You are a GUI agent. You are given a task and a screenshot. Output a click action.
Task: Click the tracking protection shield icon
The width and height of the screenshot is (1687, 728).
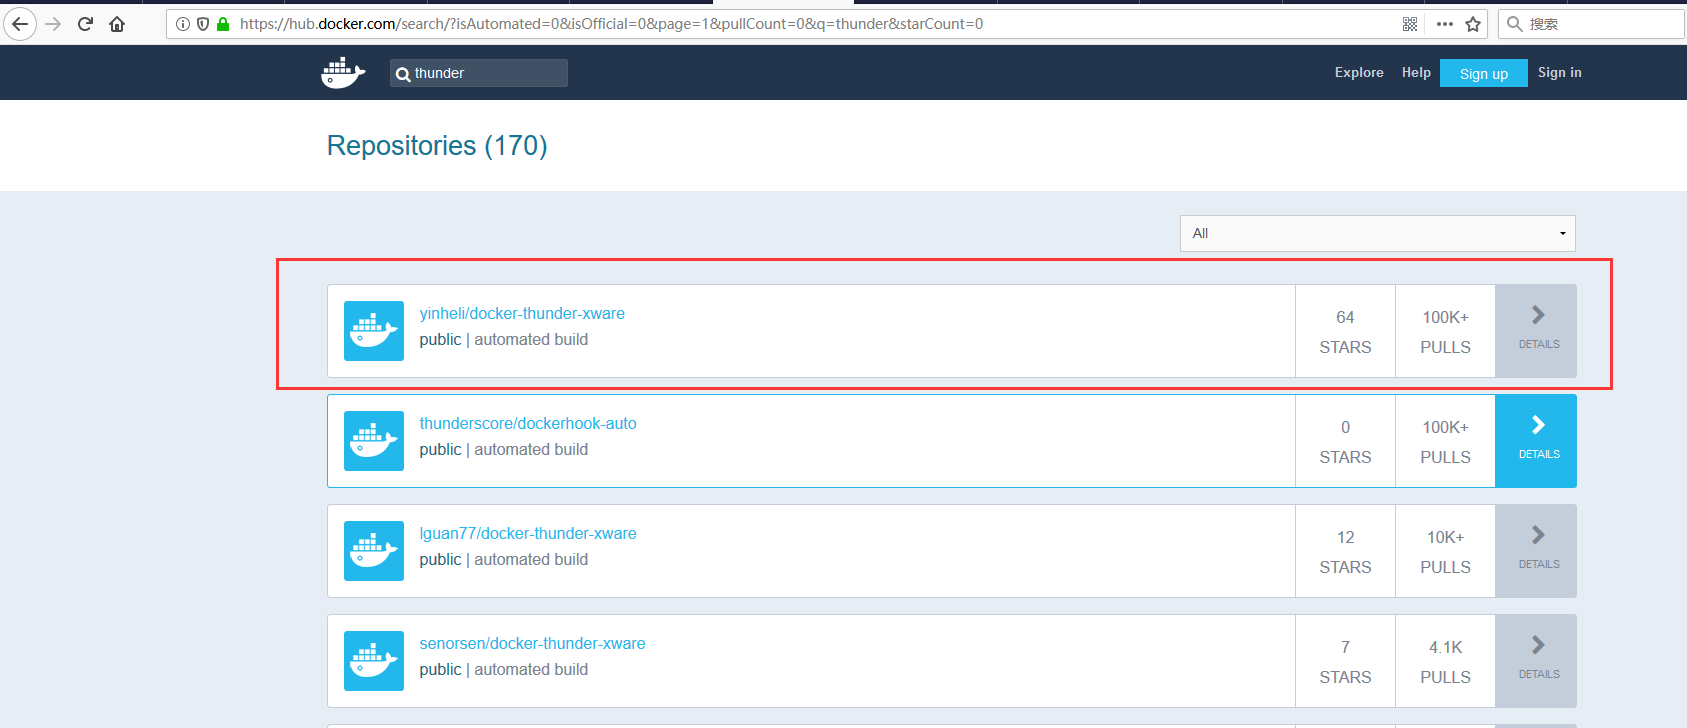pyautogui.click(x=203, y=24)
